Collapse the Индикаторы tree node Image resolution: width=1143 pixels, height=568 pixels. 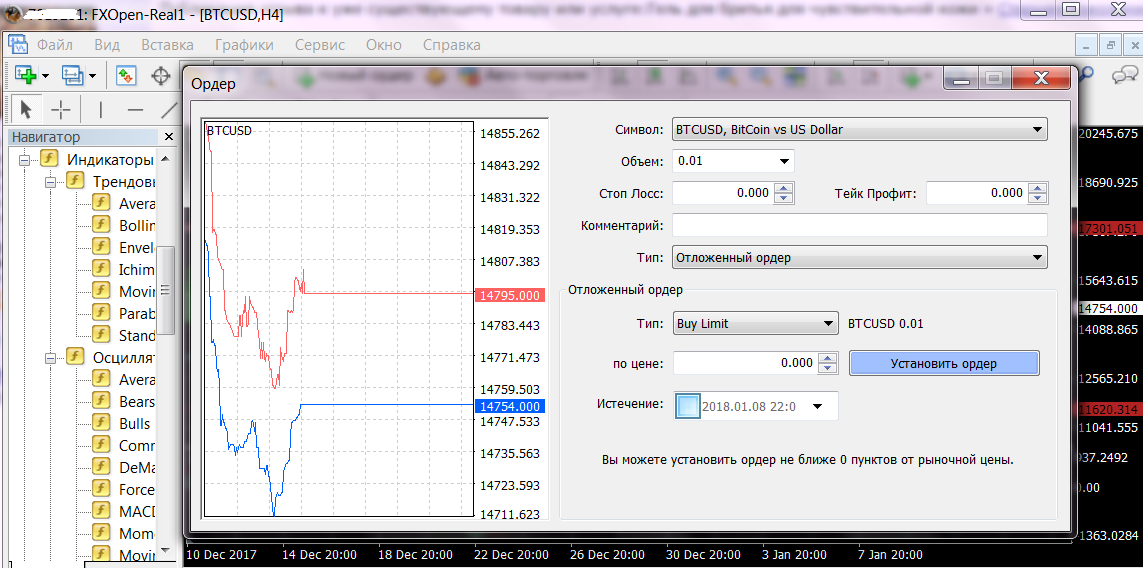[x=23, y=160]
